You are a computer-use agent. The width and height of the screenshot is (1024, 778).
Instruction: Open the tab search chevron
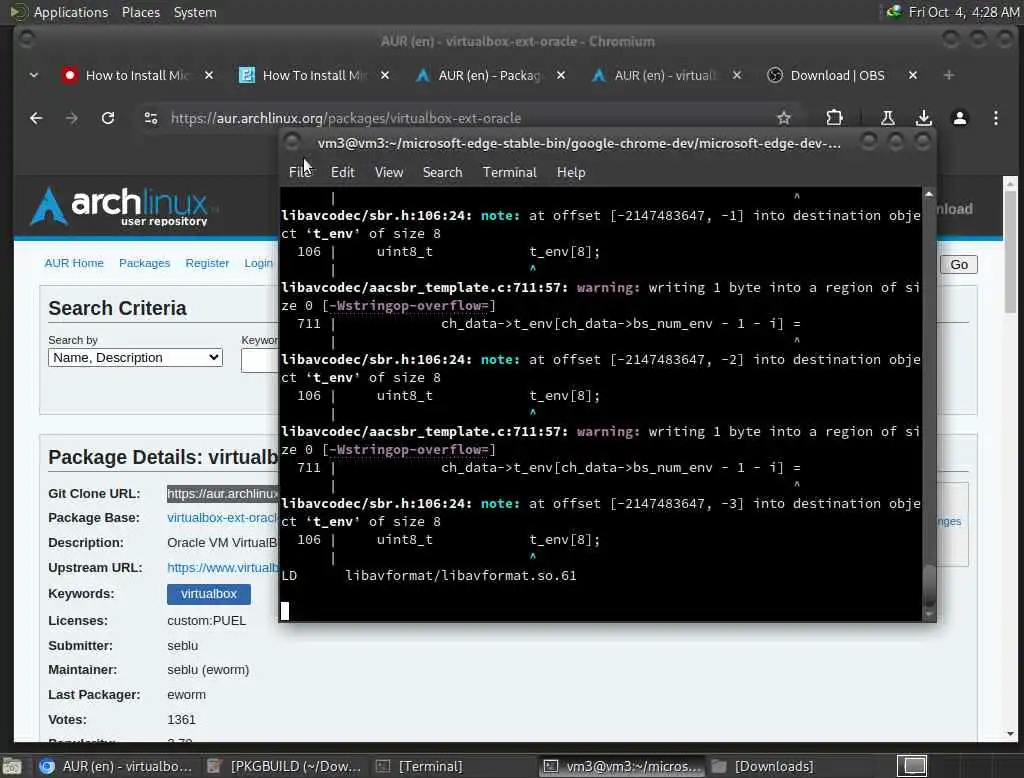(34, 75)
